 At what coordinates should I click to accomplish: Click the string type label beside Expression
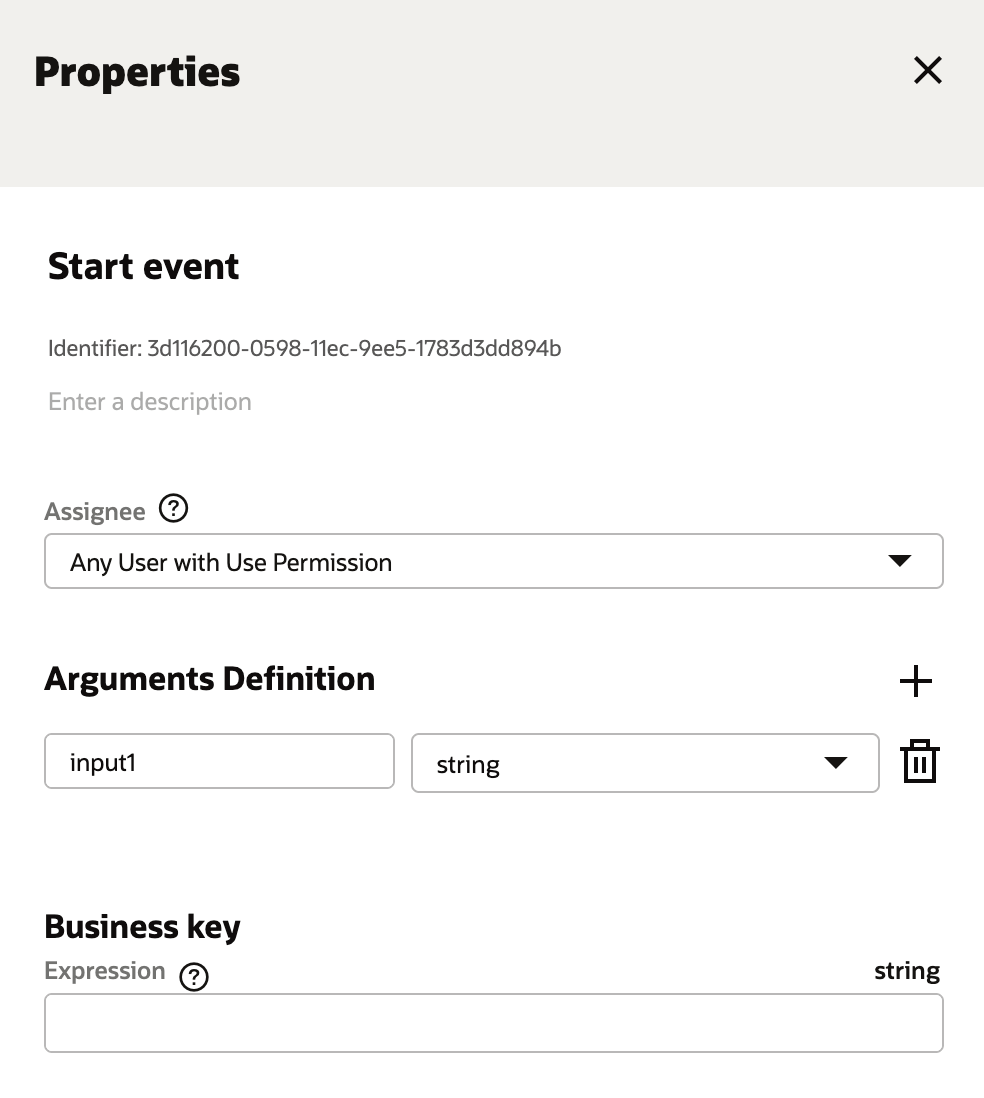coord(907,970)
